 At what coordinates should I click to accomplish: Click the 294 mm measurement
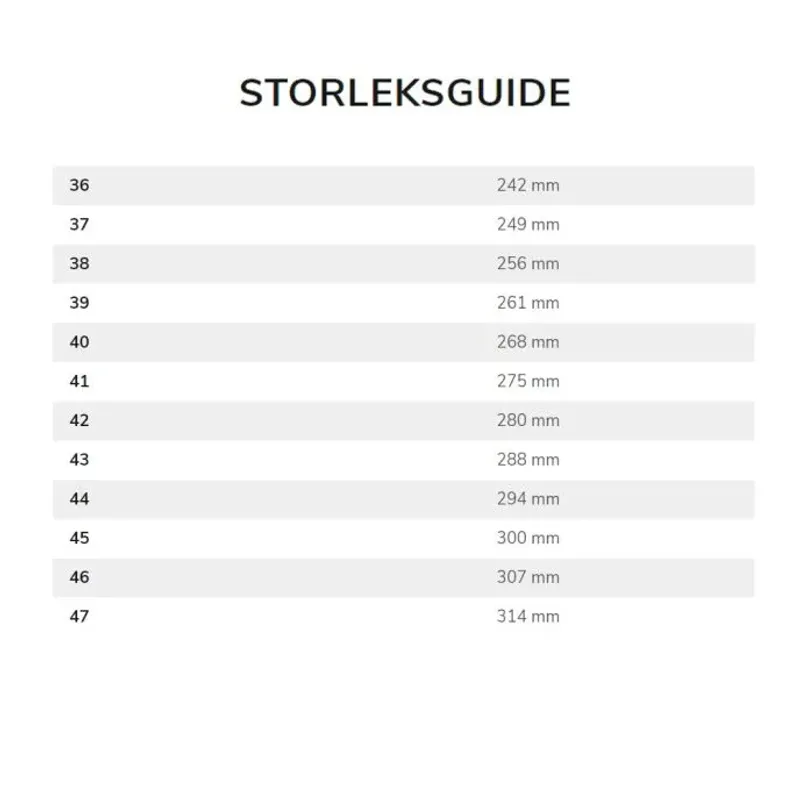[528, 499]
